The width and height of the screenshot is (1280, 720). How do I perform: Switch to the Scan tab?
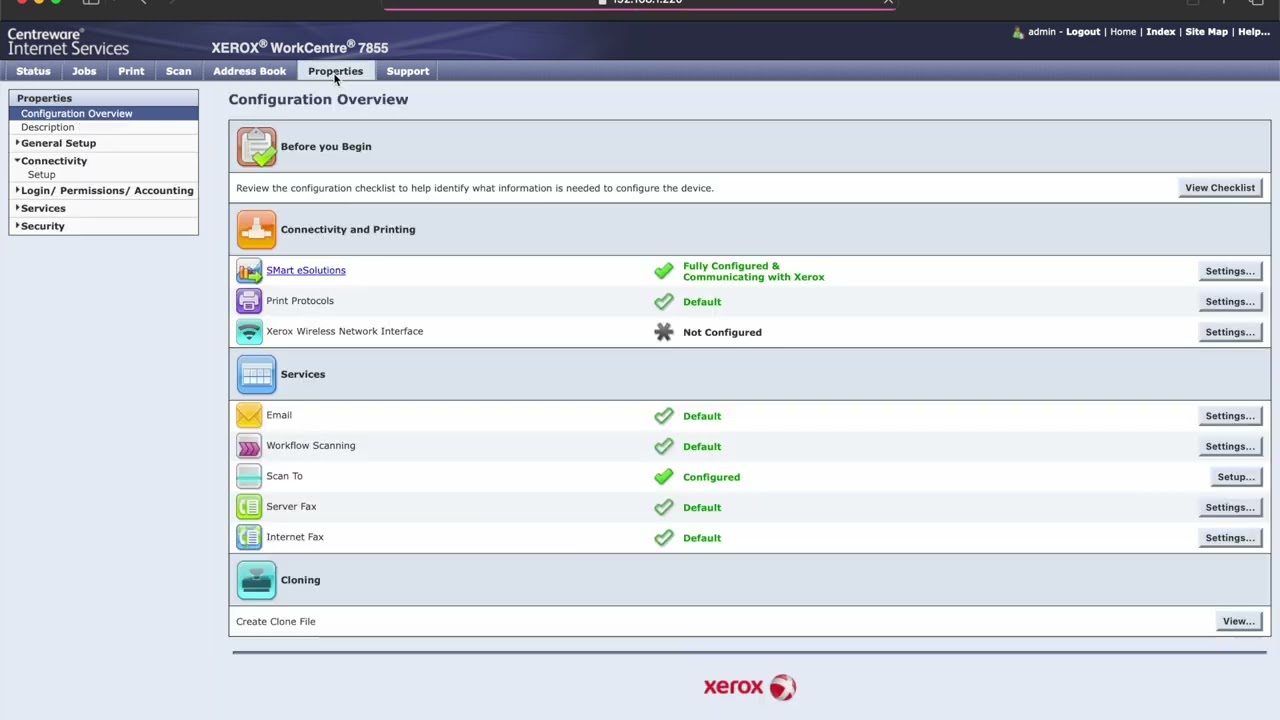click(178, 71)
